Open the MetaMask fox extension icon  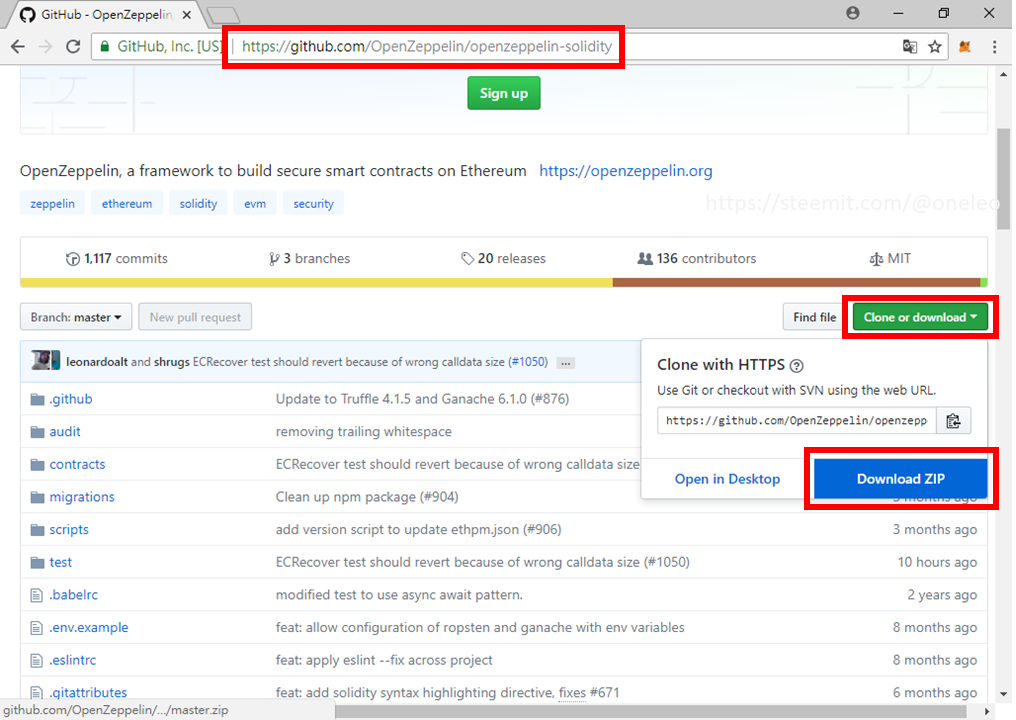tap(965, 47)
